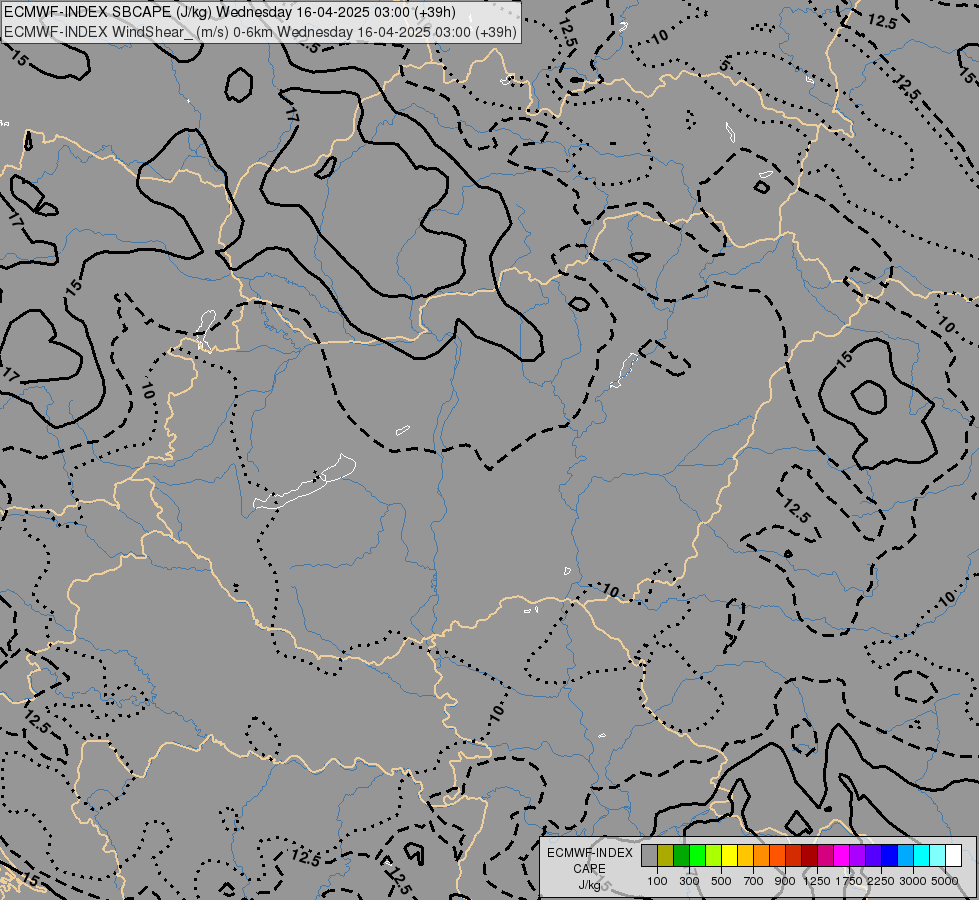Click the J/kg unit label in legend

click(589, 885)
